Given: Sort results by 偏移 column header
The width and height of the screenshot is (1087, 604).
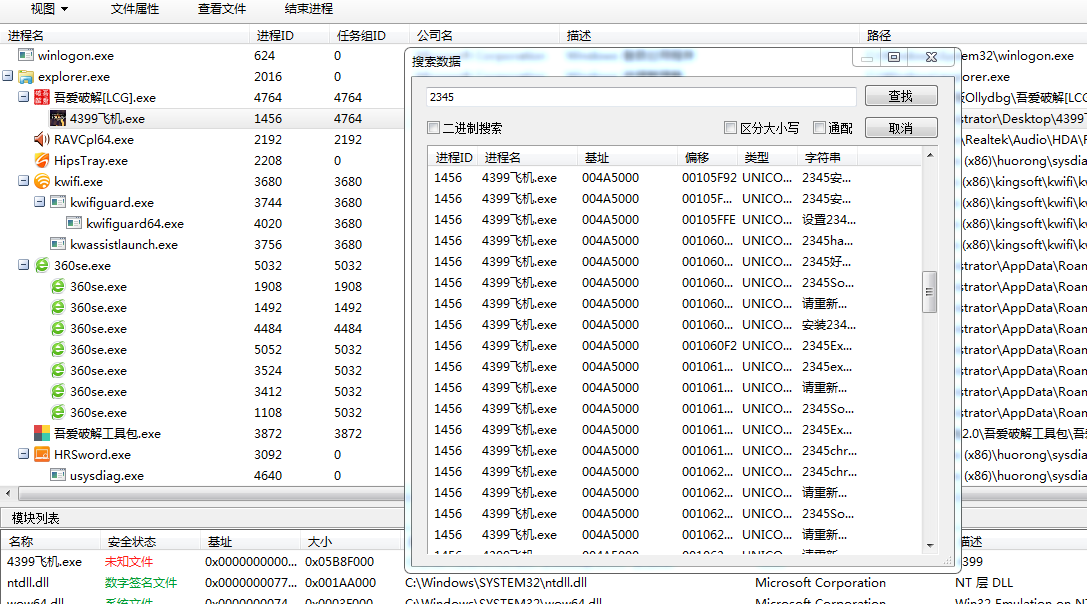Looking at the screenshot, I should pos(707,157).
